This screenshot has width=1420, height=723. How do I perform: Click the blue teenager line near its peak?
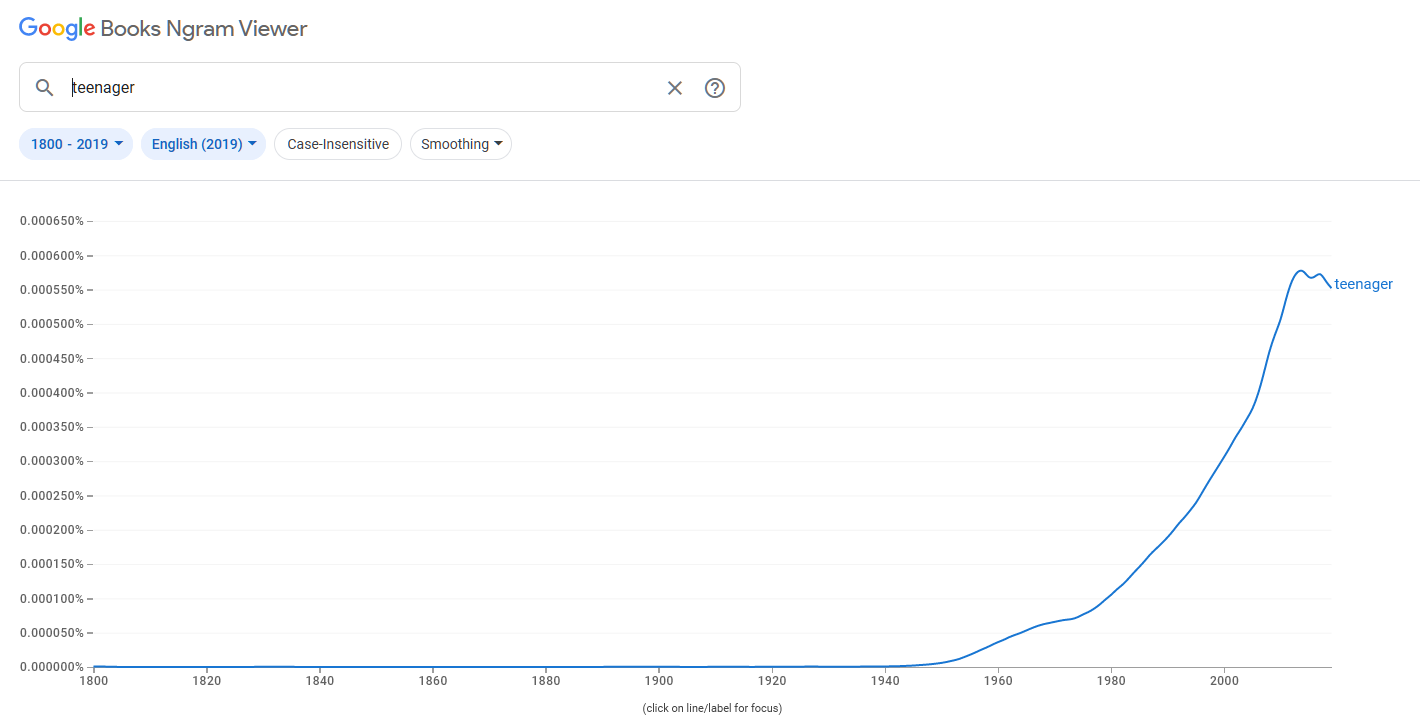(x=1299, y=271)
